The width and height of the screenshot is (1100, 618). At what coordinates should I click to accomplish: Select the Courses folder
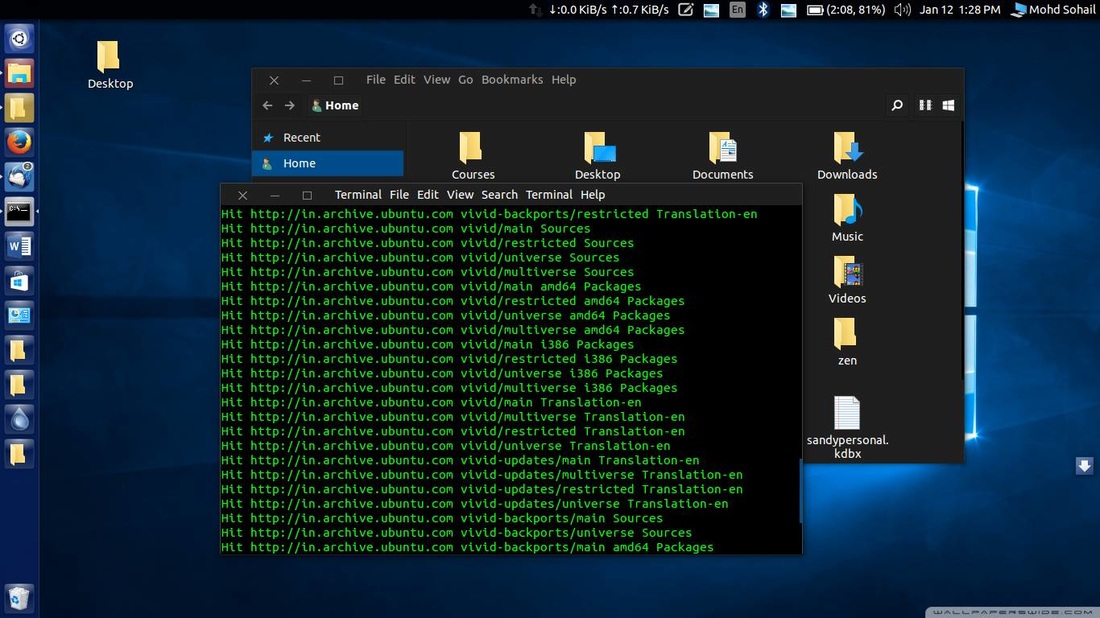tap(472, 156)
